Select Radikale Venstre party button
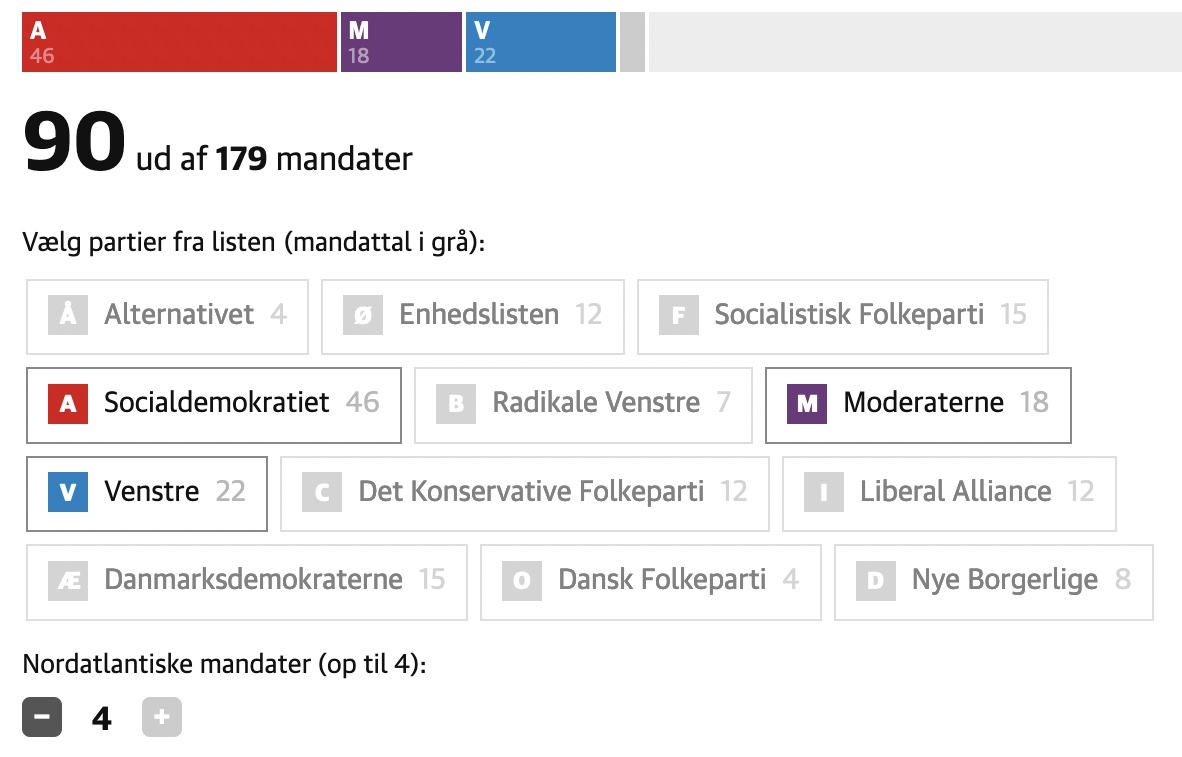The image size is (1182, 757). coord(583,404)
